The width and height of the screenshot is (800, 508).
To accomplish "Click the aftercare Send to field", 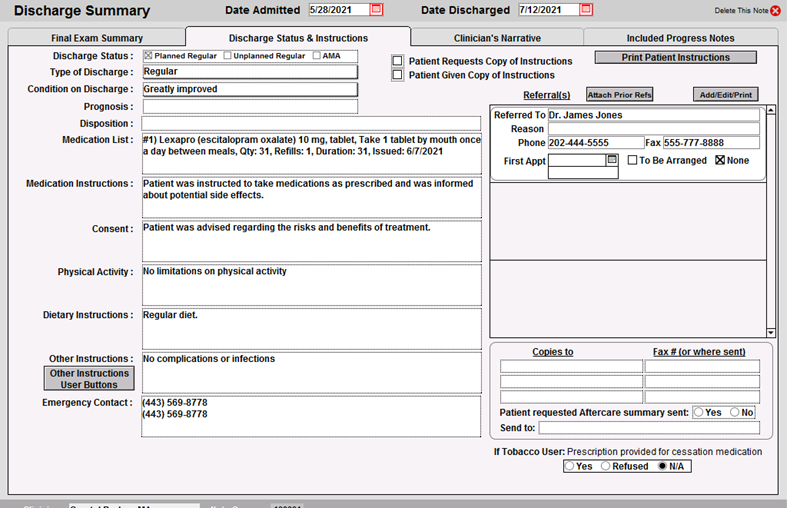I will pos(649,427).
